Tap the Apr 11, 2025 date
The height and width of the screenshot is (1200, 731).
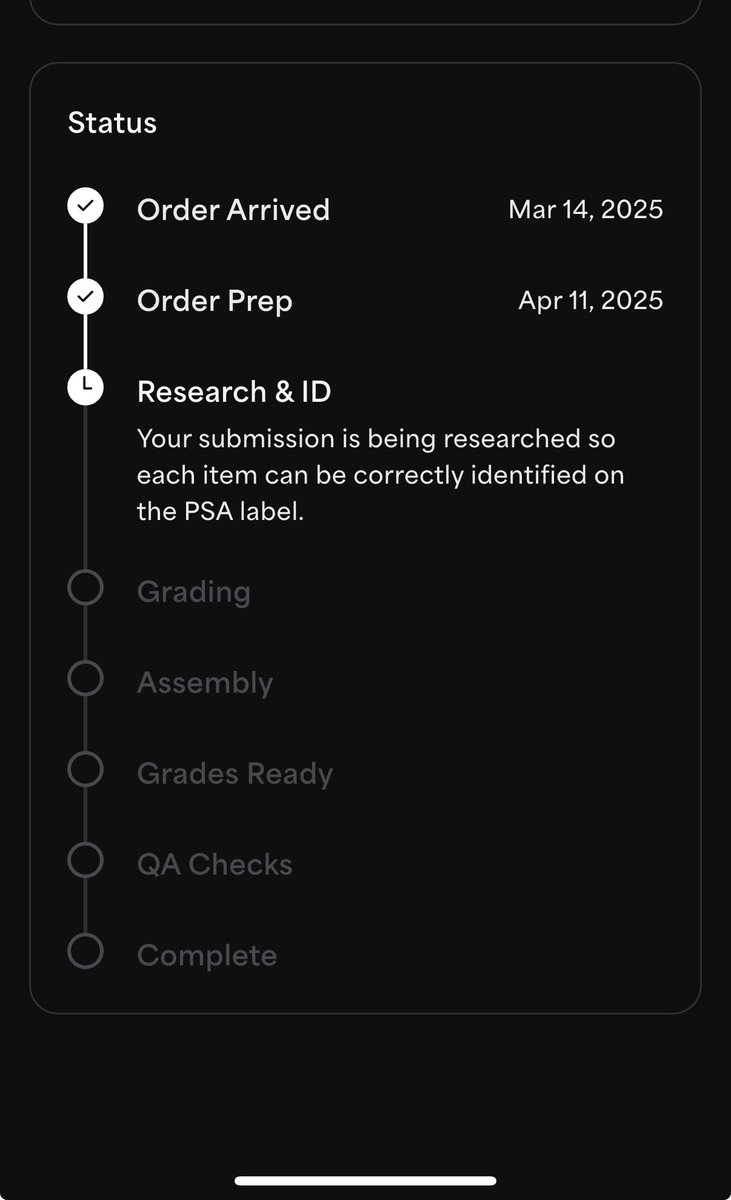(x=591, y=301)
